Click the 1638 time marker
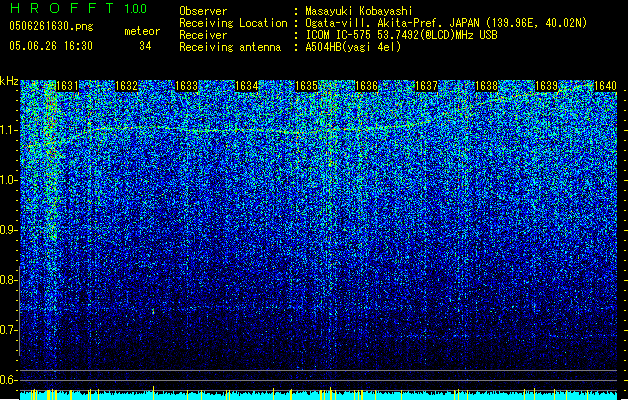The image size is (629, 400). [x=486, y=86]
